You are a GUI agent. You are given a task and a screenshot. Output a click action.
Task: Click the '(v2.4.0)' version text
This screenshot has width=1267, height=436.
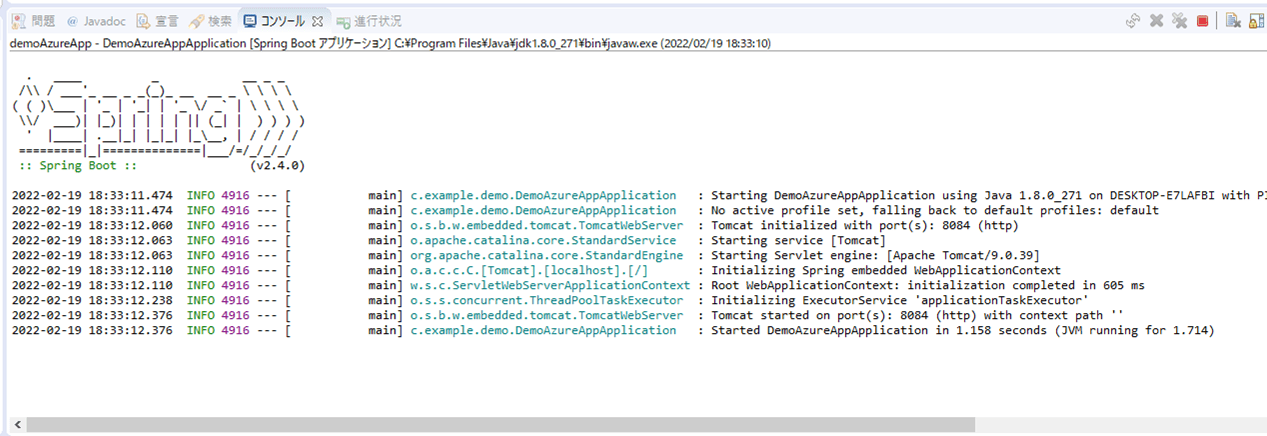pos(277,165)
